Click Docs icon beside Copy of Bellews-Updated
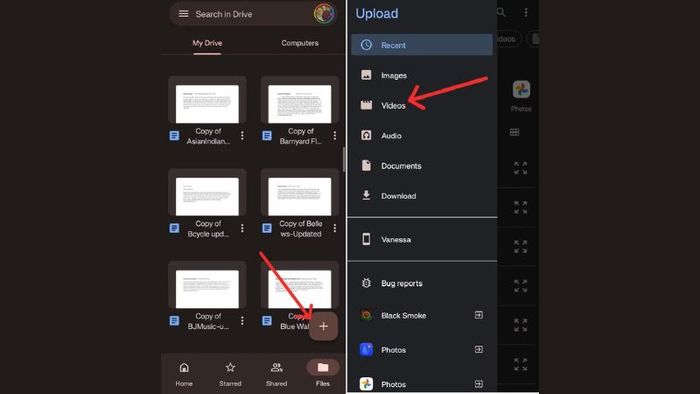 click(x=267, y=228)
